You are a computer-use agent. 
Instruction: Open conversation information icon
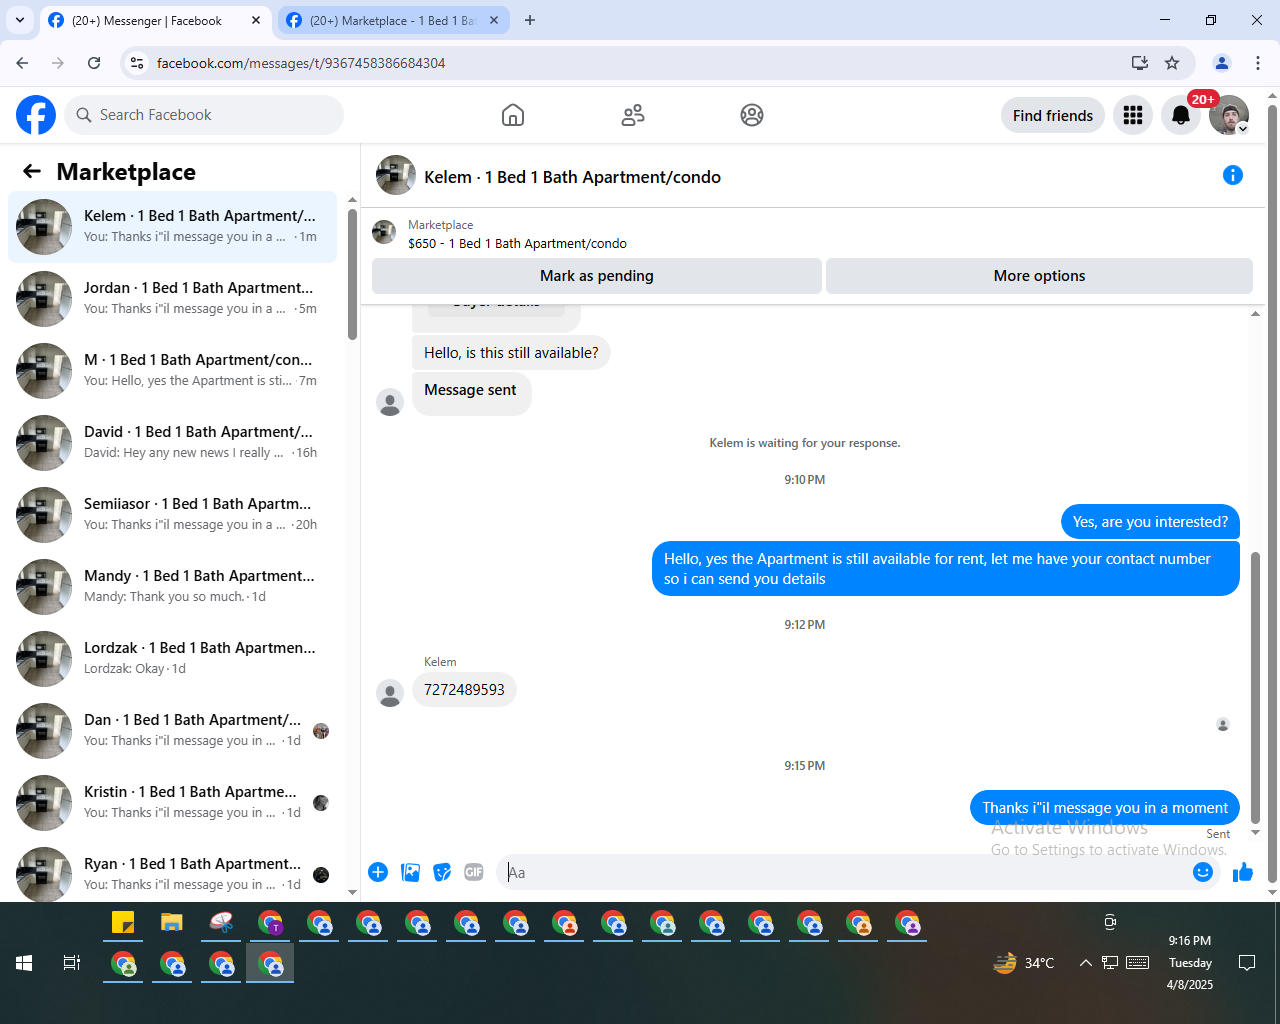1233,175
